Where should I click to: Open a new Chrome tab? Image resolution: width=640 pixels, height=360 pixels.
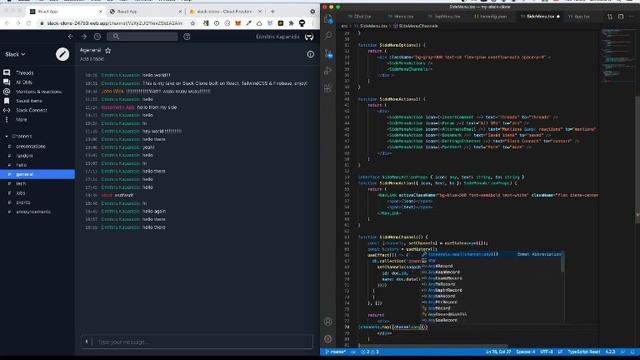click(x=273, y=11)
